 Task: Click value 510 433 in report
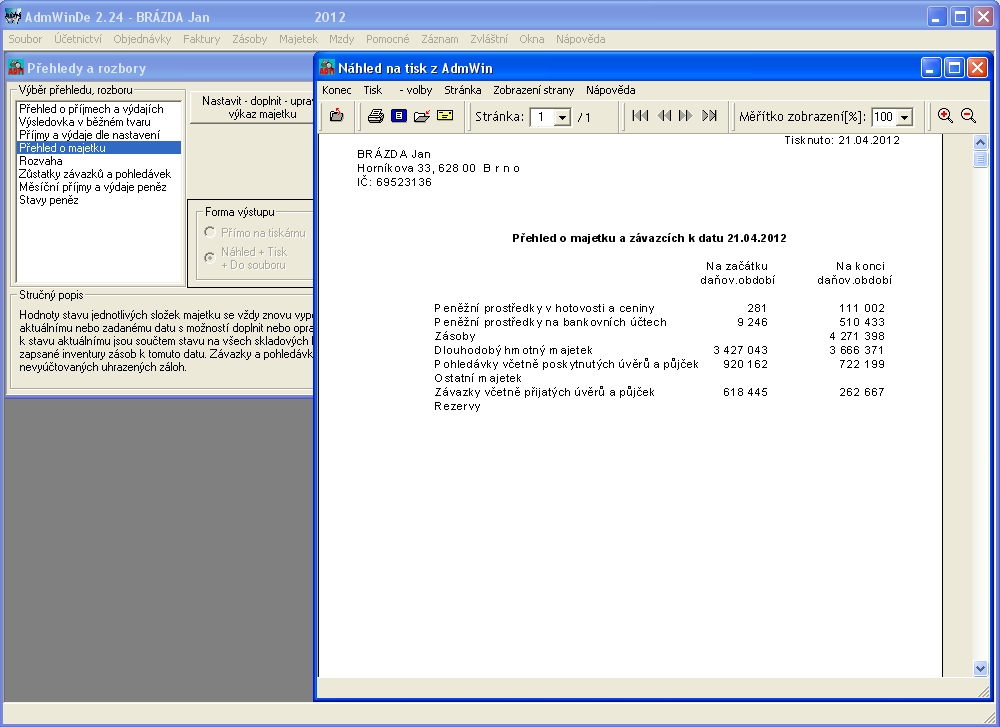point(862,322)
